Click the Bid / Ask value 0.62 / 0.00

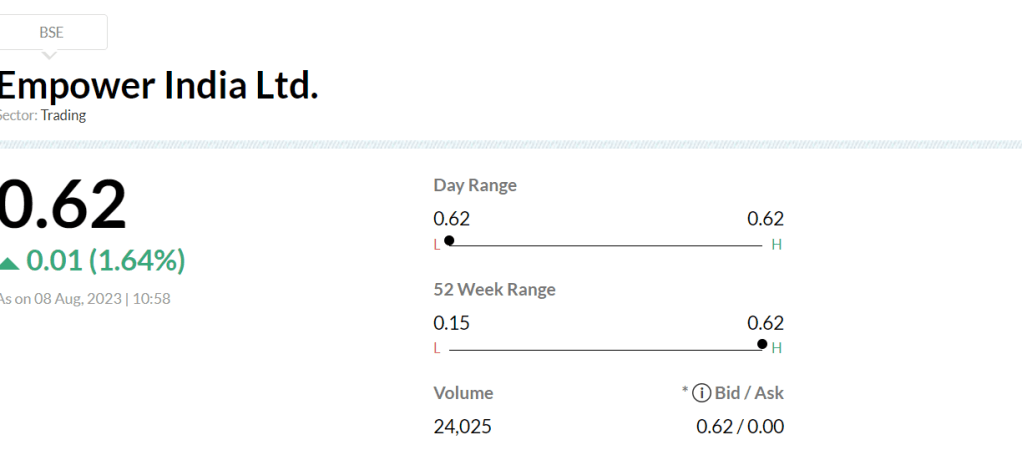tap(740, 427)
